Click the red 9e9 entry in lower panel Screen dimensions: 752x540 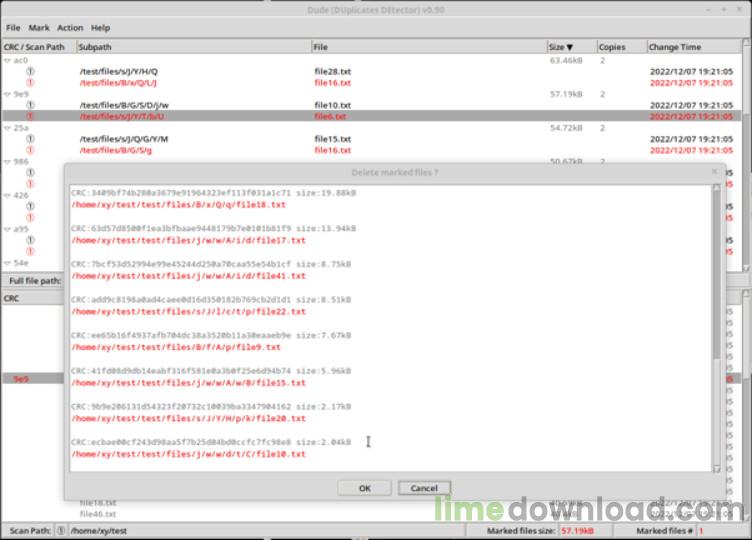point(21,379)
